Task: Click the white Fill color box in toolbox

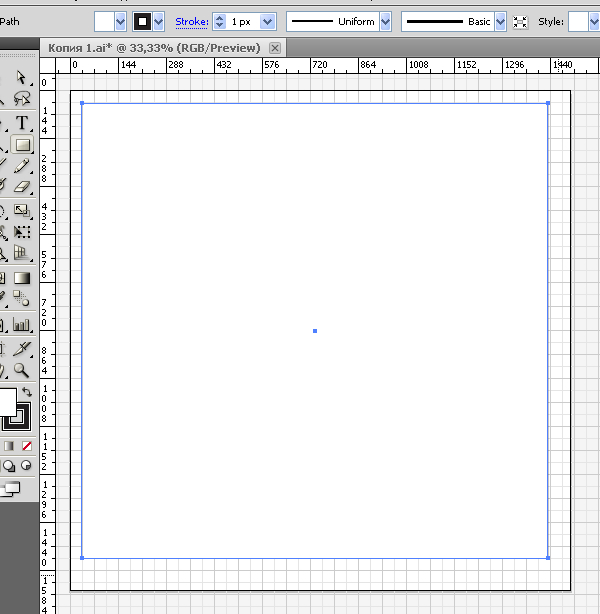Action: pyautogui.click(x=7, y=402)
